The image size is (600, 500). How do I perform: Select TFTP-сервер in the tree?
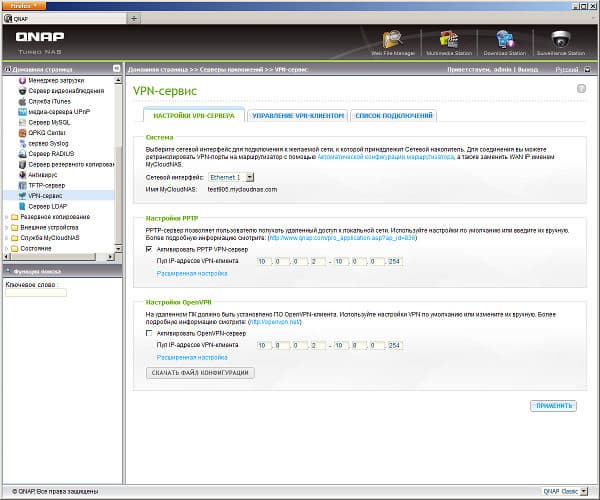[x=47, y=186]
